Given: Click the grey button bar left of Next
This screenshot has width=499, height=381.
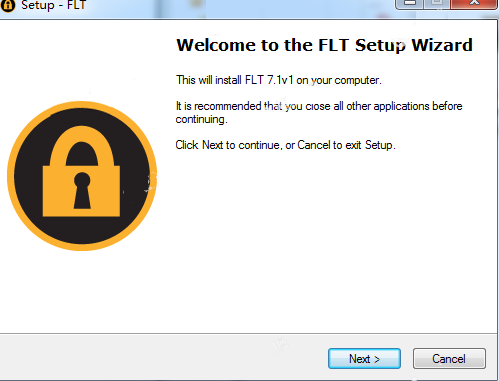Looking at the screenshot, I should 163,357.
